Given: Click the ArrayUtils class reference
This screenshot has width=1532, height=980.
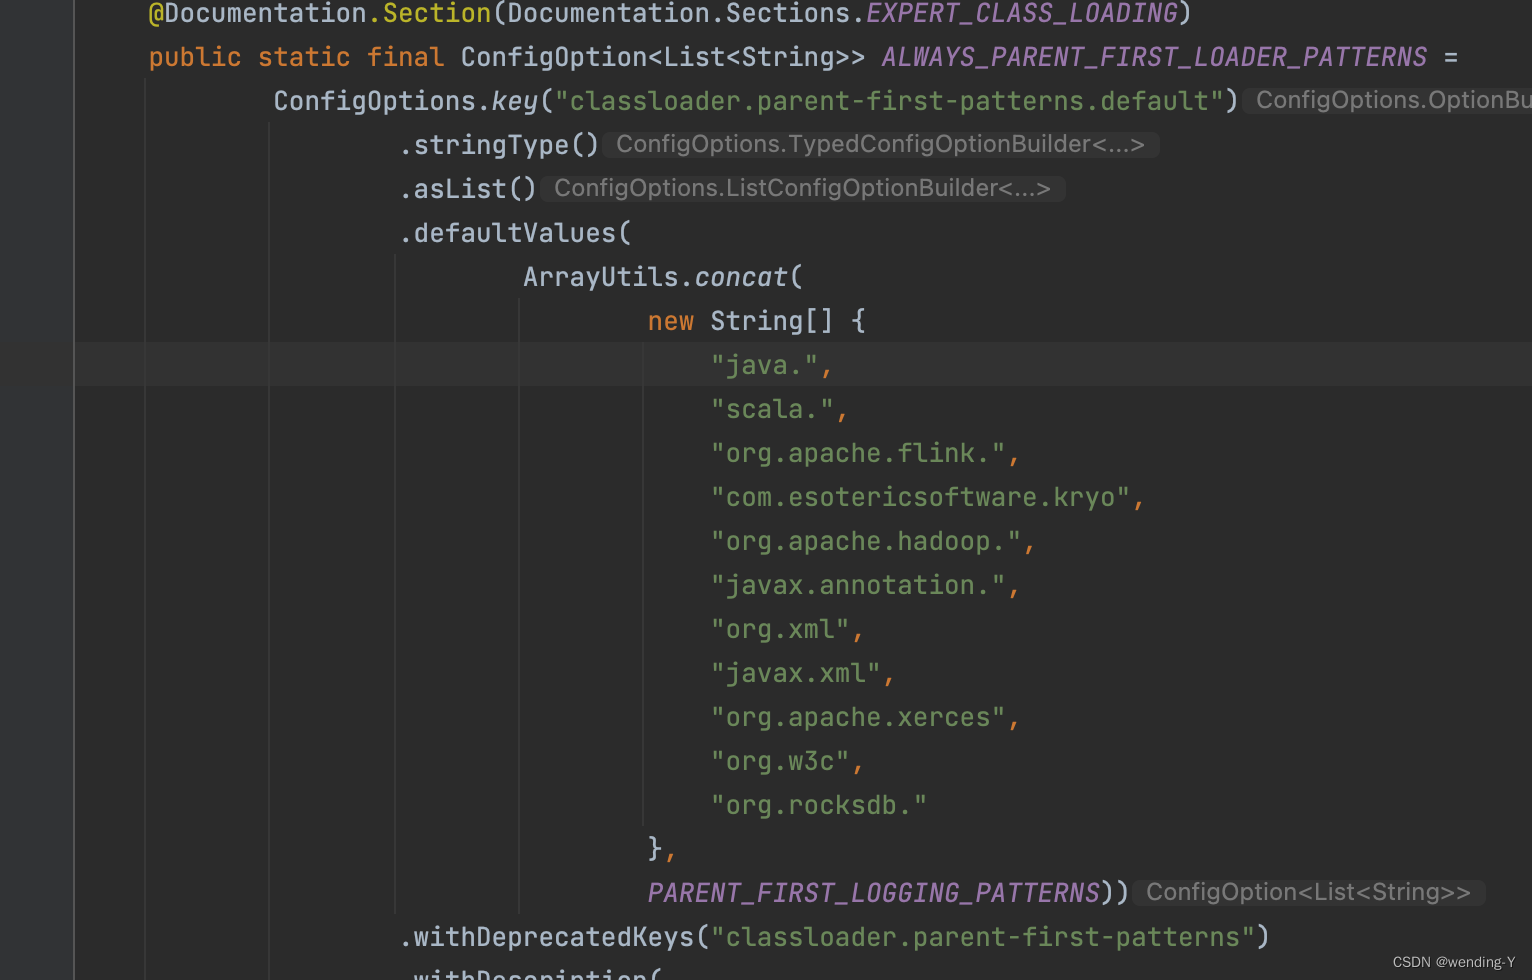Looking at the screenshot, I should [601, 277].
